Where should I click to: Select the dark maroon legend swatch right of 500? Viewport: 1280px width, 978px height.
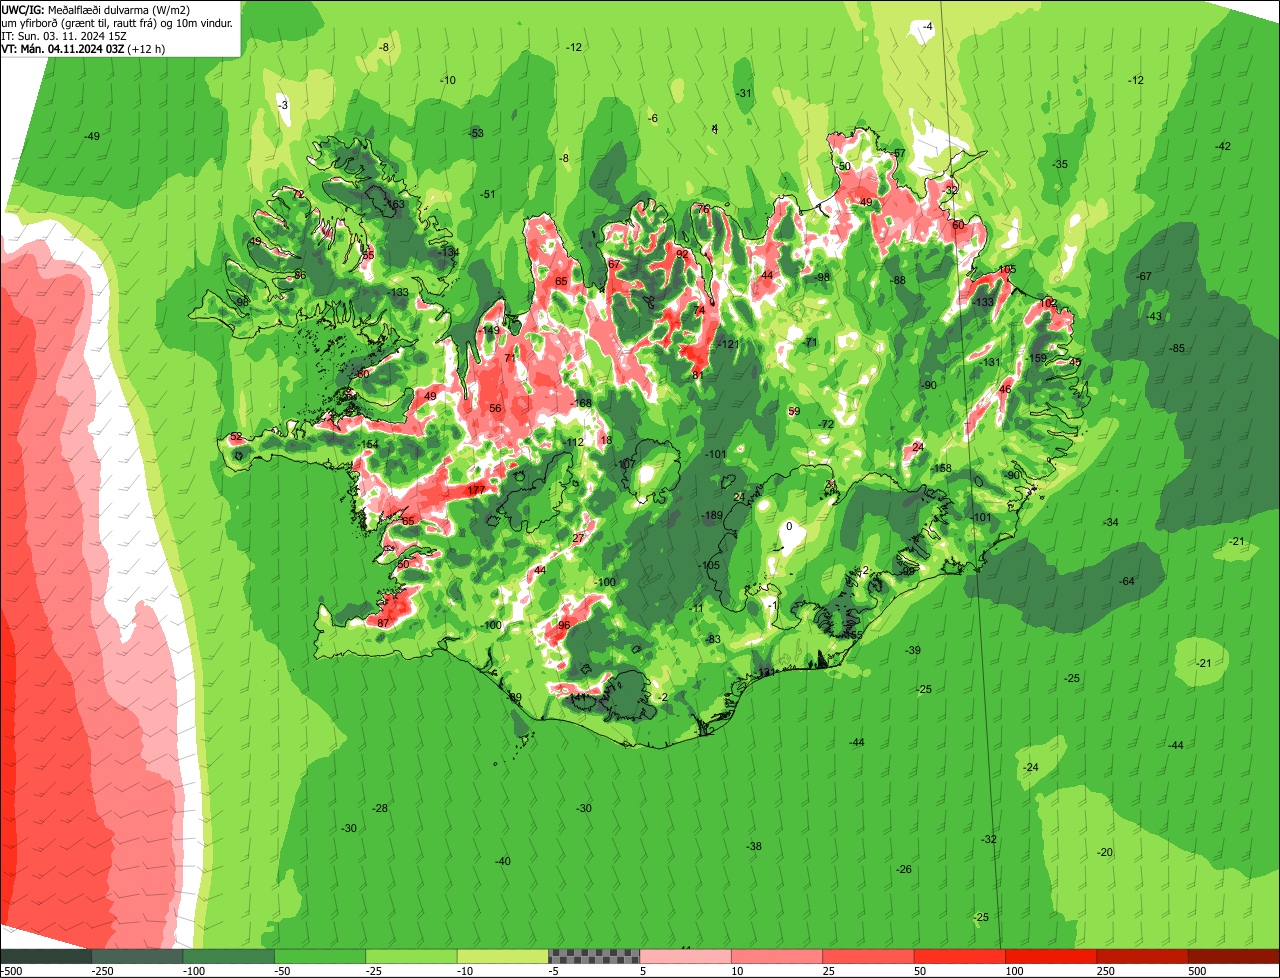tap(1235, 956)
